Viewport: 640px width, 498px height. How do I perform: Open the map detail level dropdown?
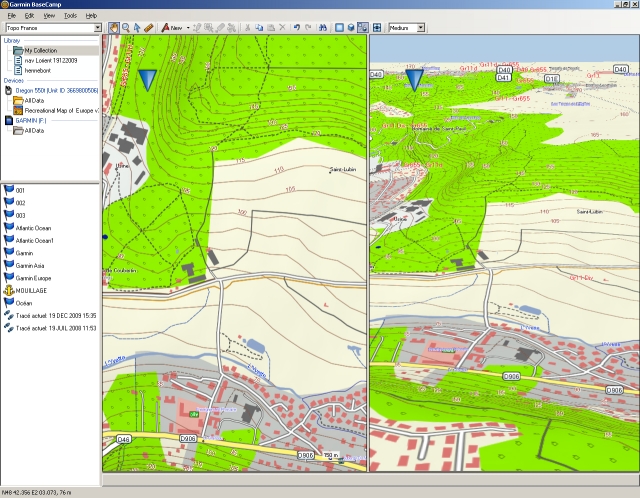(x=421, y=28)
